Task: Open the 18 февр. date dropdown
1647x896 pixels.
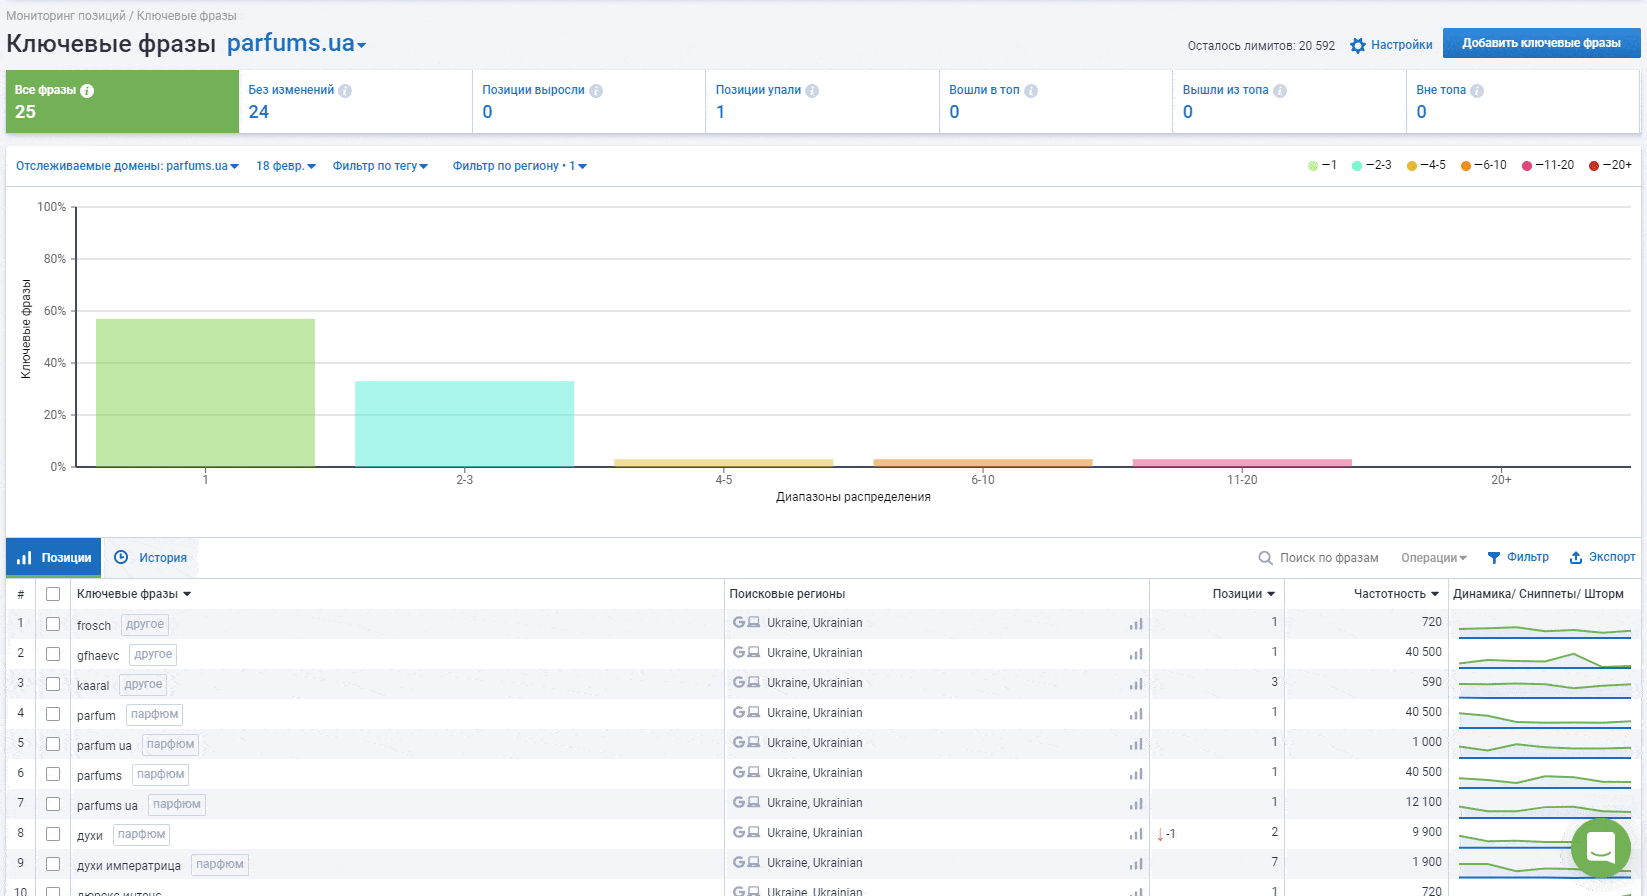Action: [286, 166]
